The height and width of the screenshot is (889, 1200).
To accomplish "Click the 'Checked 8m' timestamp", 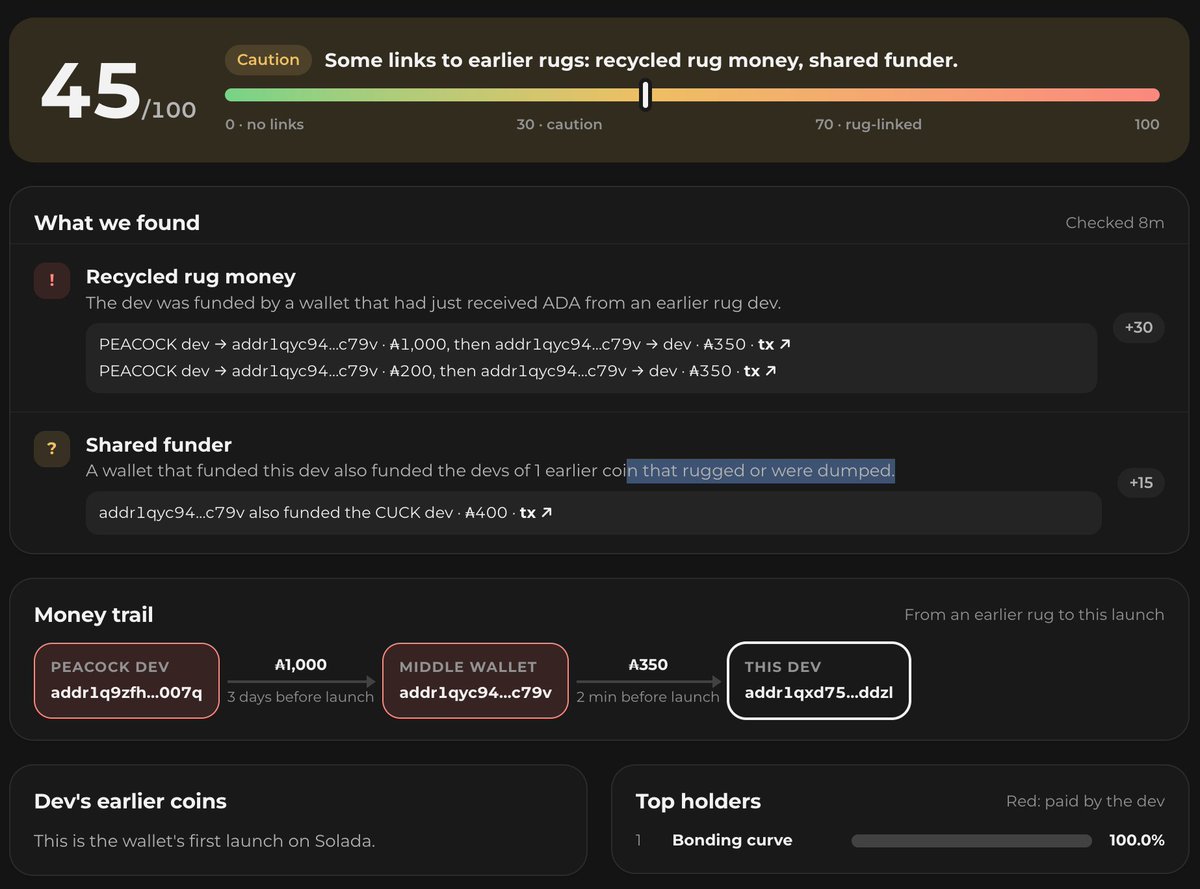I will (x=1115, y=223).
